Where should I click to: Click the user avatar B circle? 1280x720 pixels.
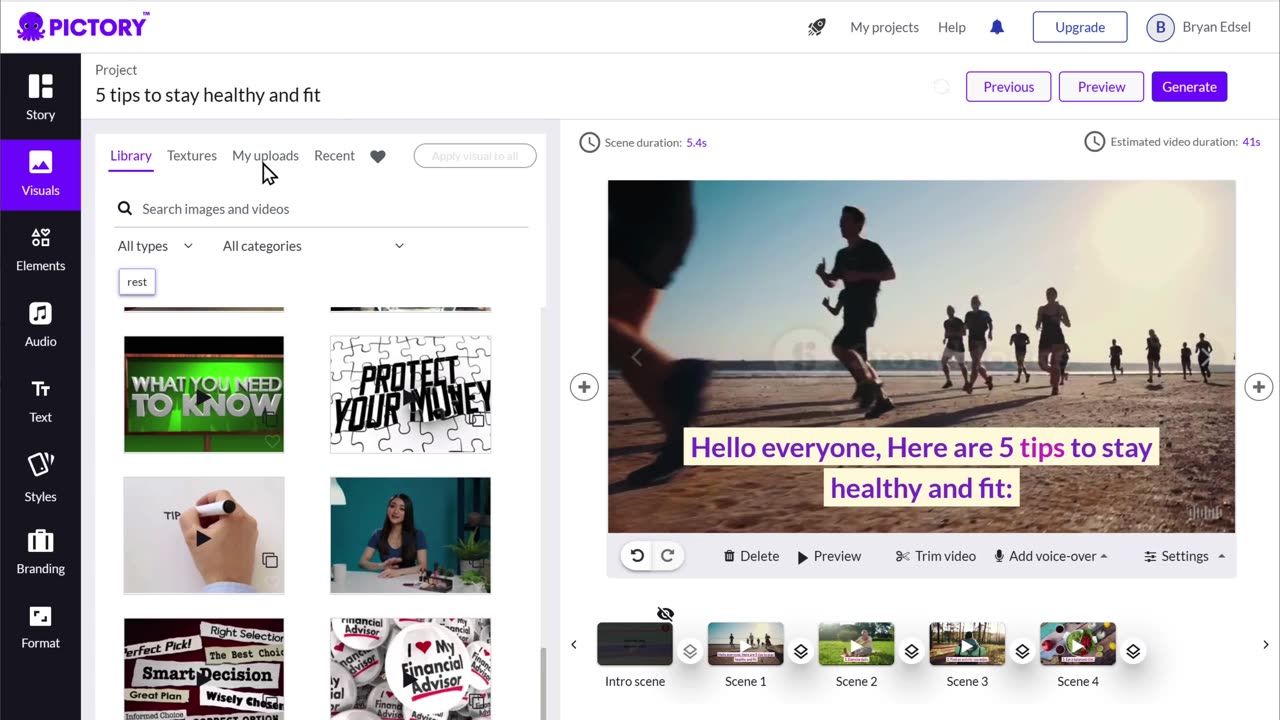1160,27
